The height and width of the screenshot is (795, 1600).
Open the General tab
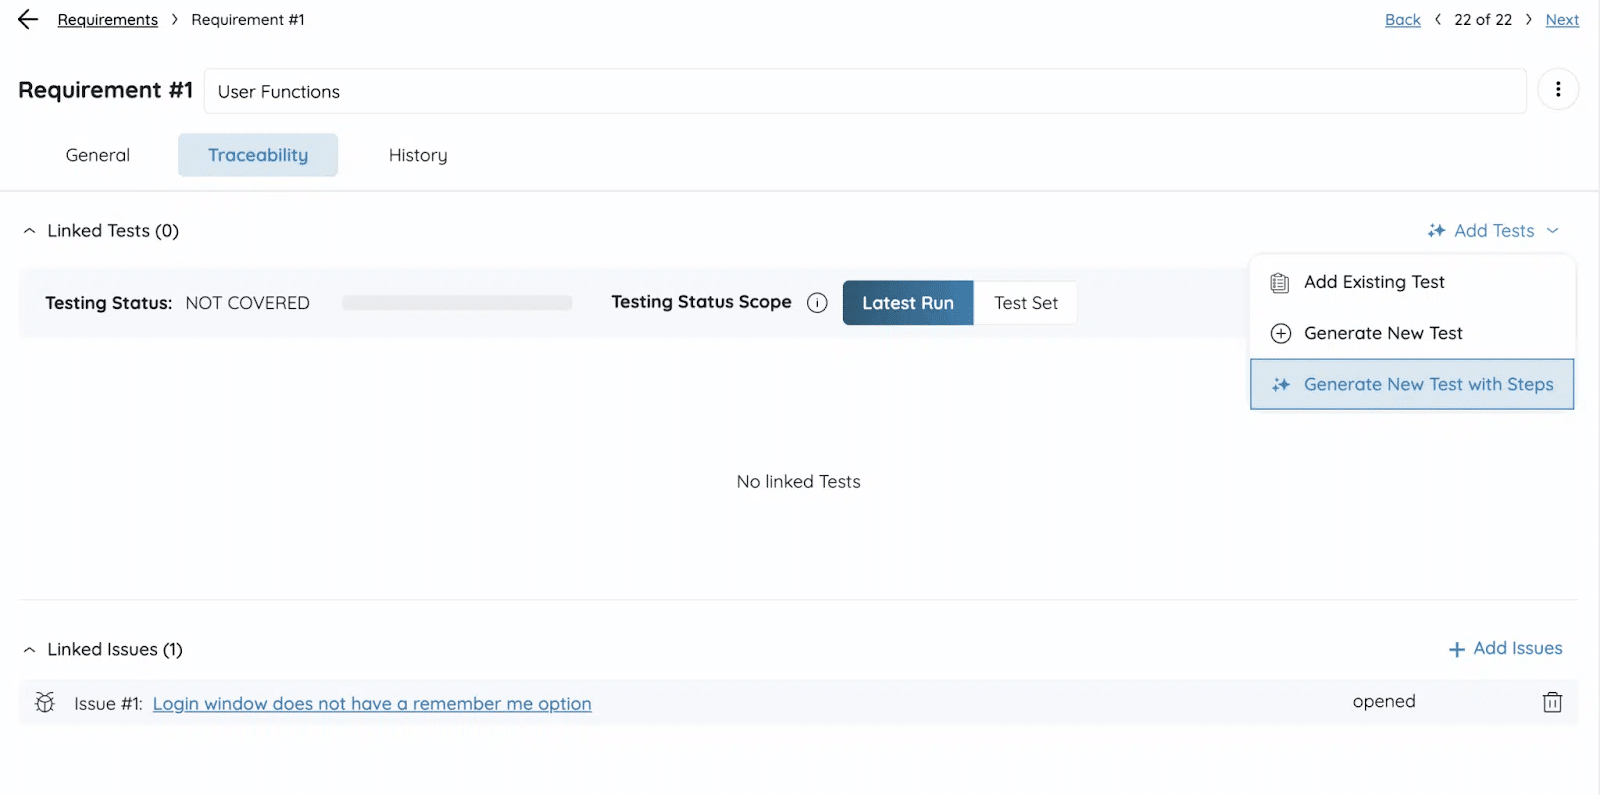(x=98, y=155)
